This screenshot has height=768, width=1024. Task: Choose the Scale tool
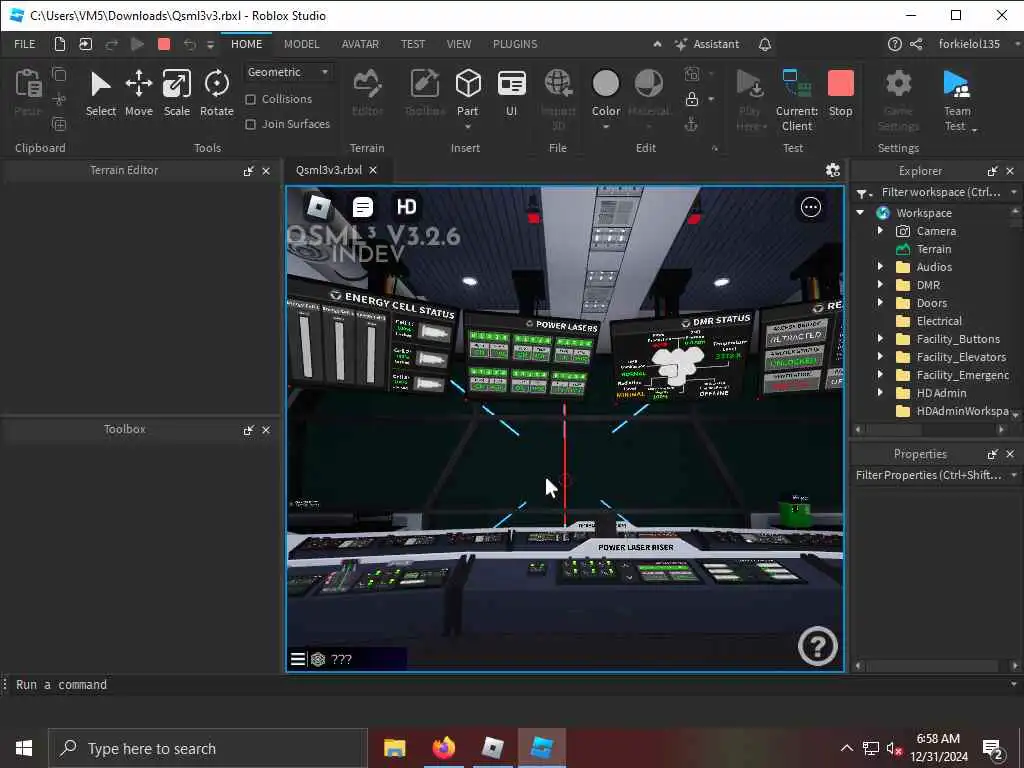[176, 94]
